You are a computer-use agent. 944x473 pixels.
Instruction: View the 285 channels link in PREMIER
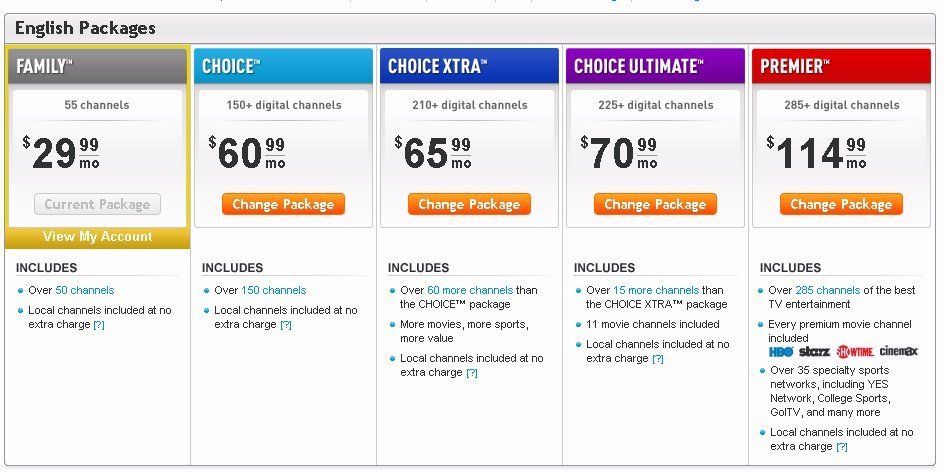point(828,290)
